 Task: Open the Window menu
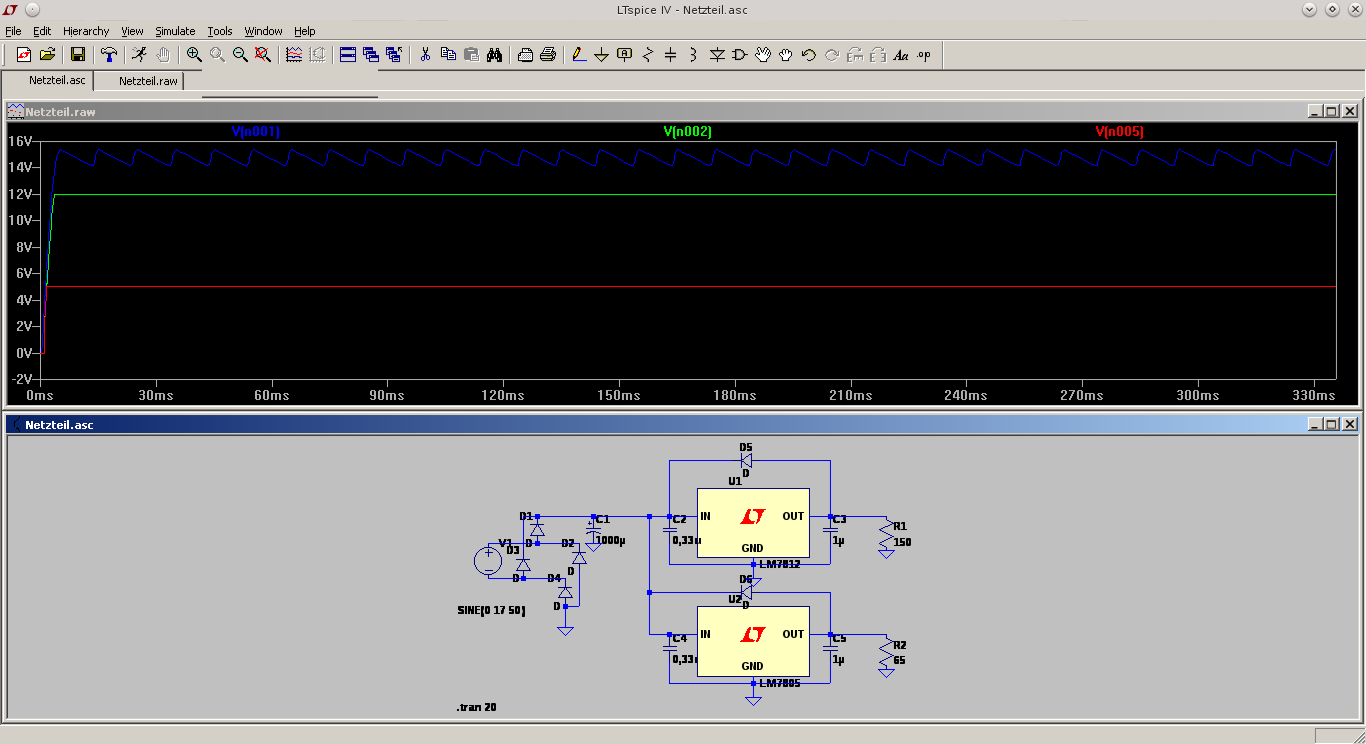[264, 31]
